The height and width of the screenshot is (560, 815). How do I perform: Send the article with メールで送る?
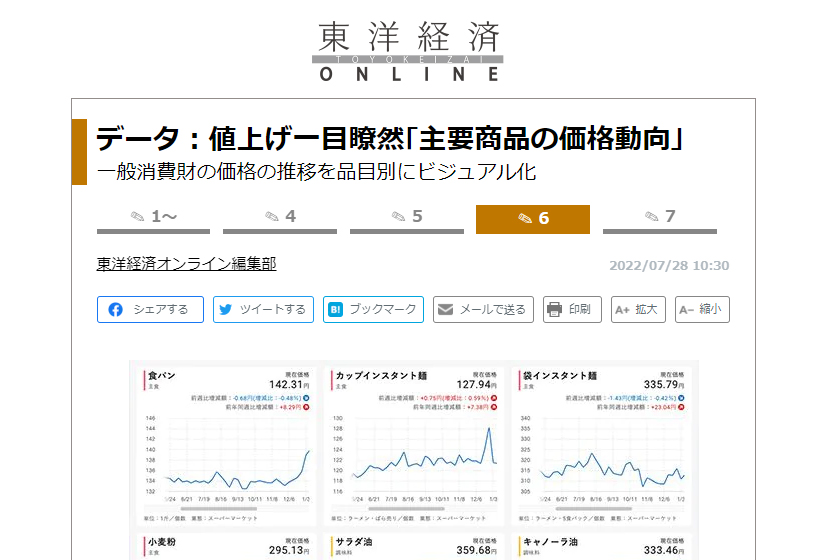(x=483, y=310)
